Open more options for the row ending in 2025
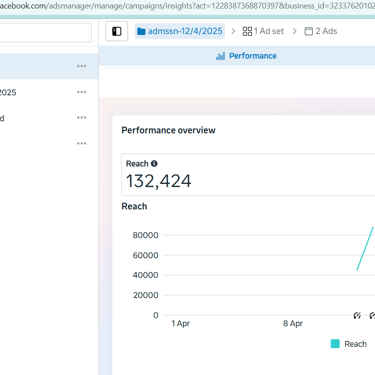Screen dimensions: 375x375 point(82,92)
